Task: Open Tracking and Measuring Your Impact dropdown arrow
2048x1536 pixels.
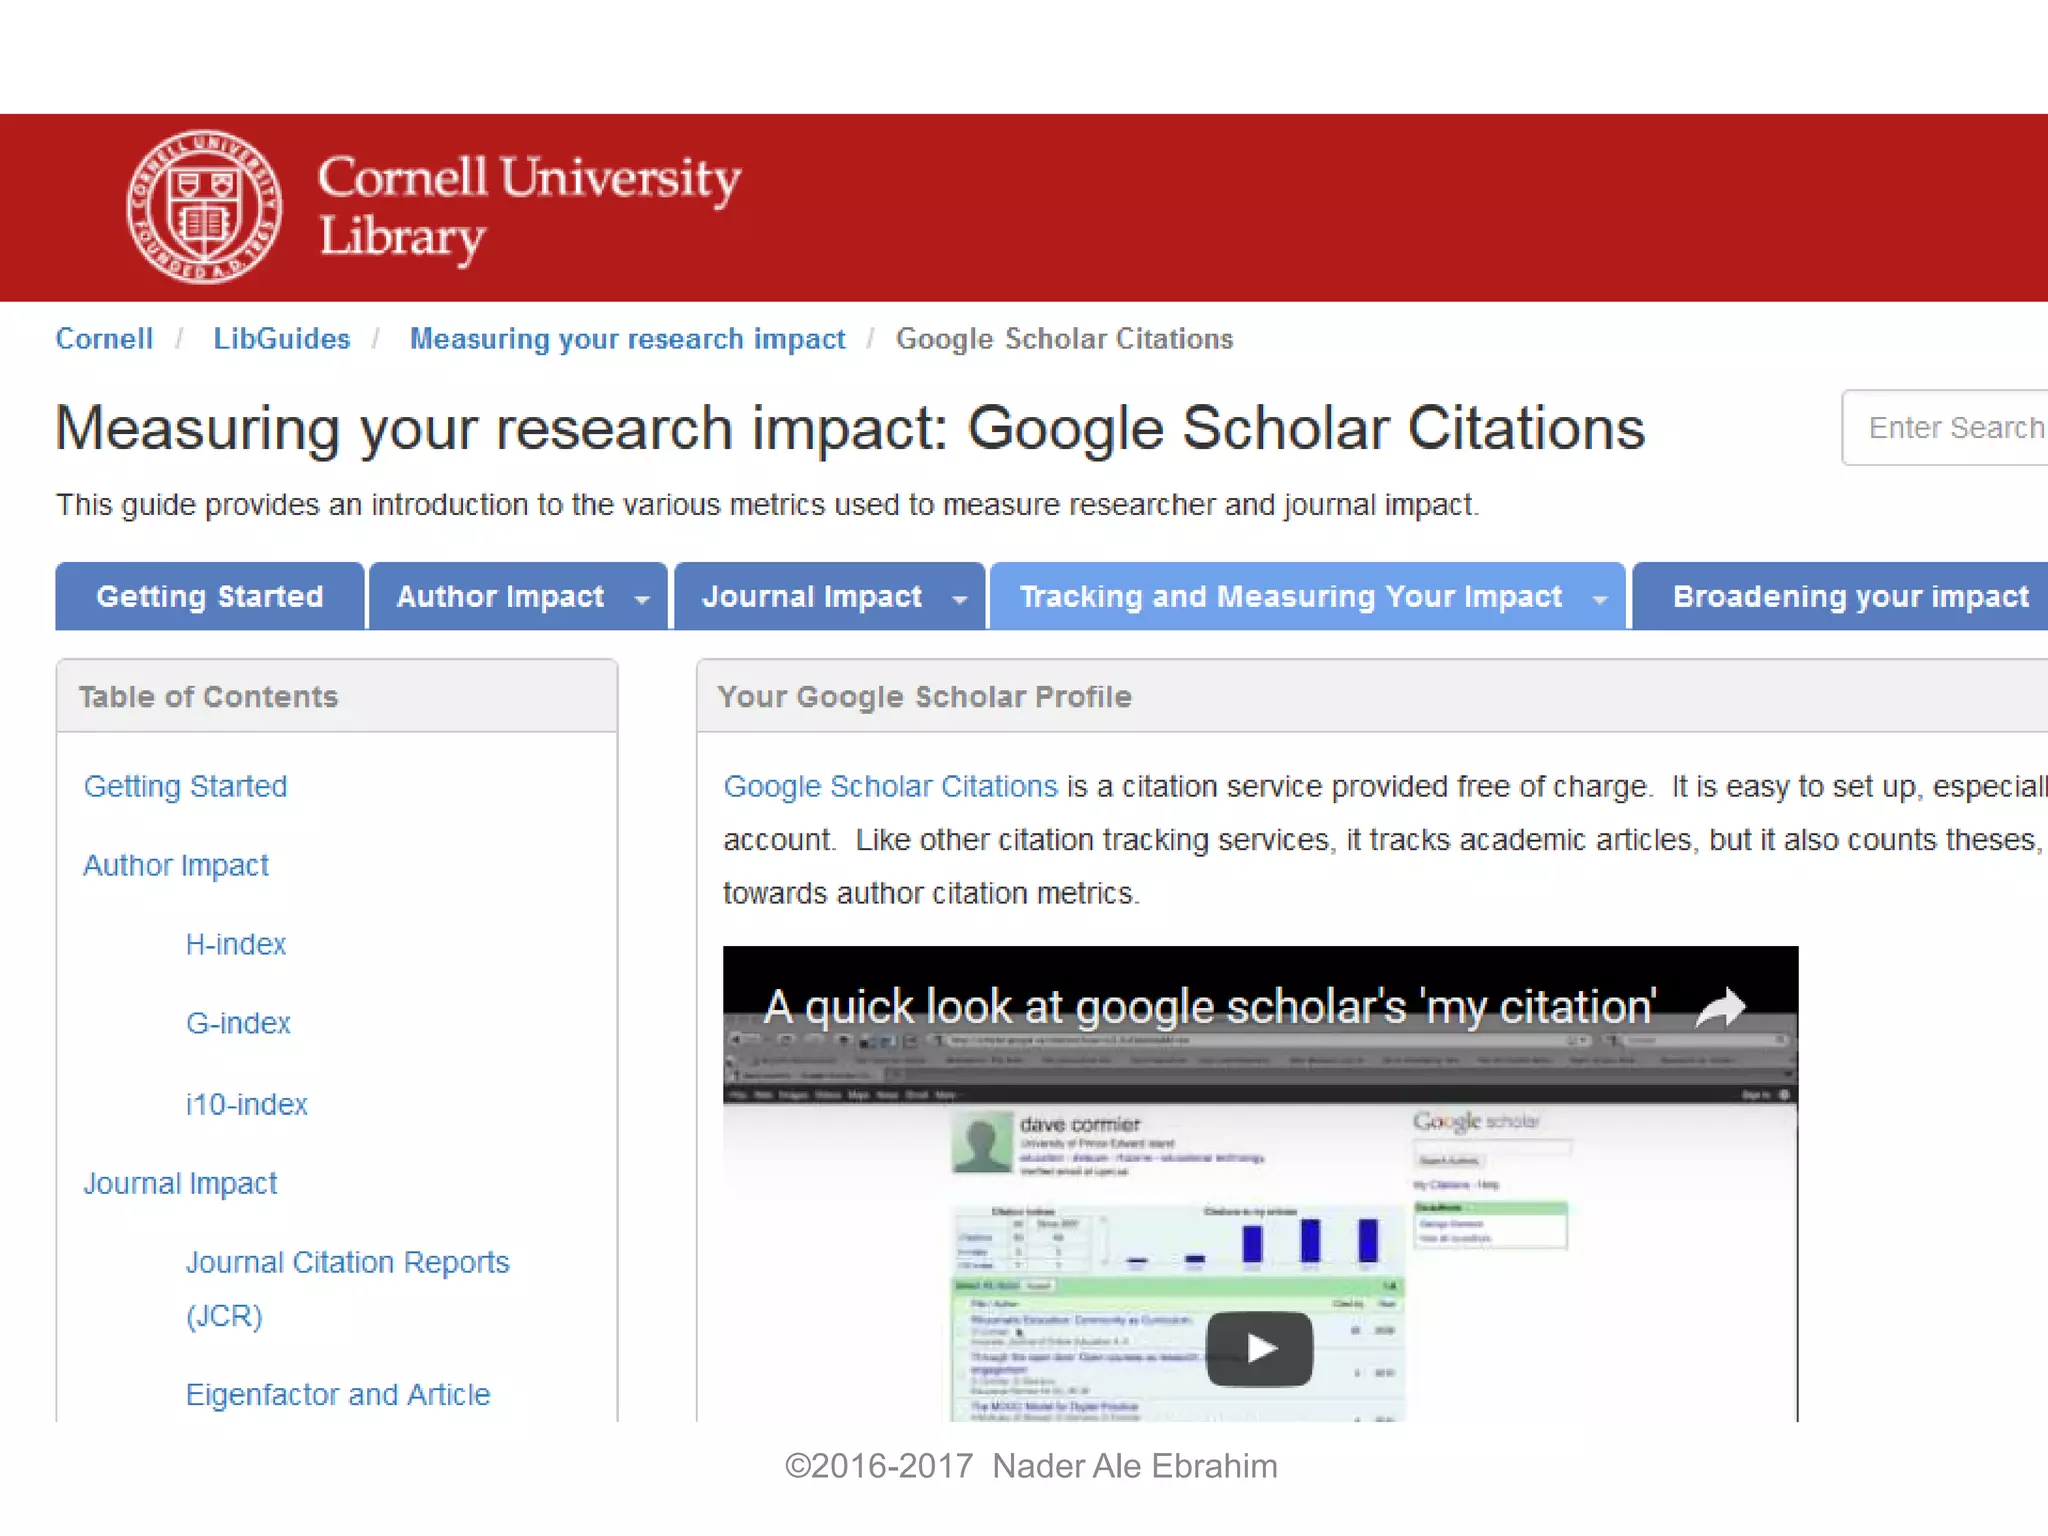Action: click(x=1599, y=599)
